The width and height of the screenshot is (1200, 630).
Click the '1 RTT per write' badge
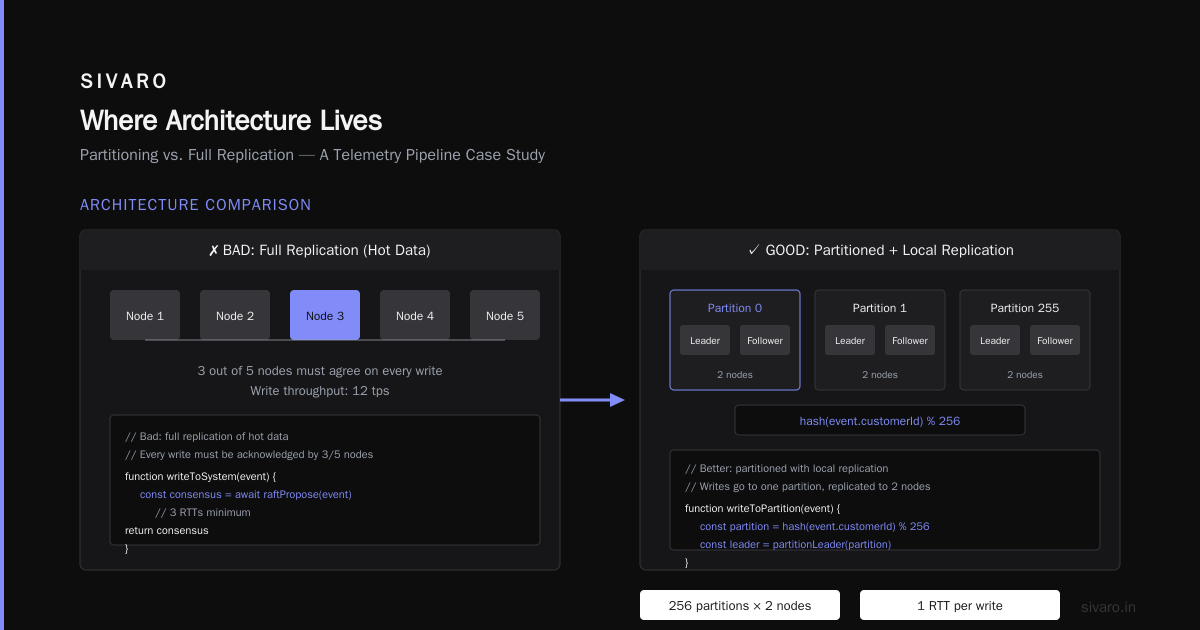coord(960,605)
